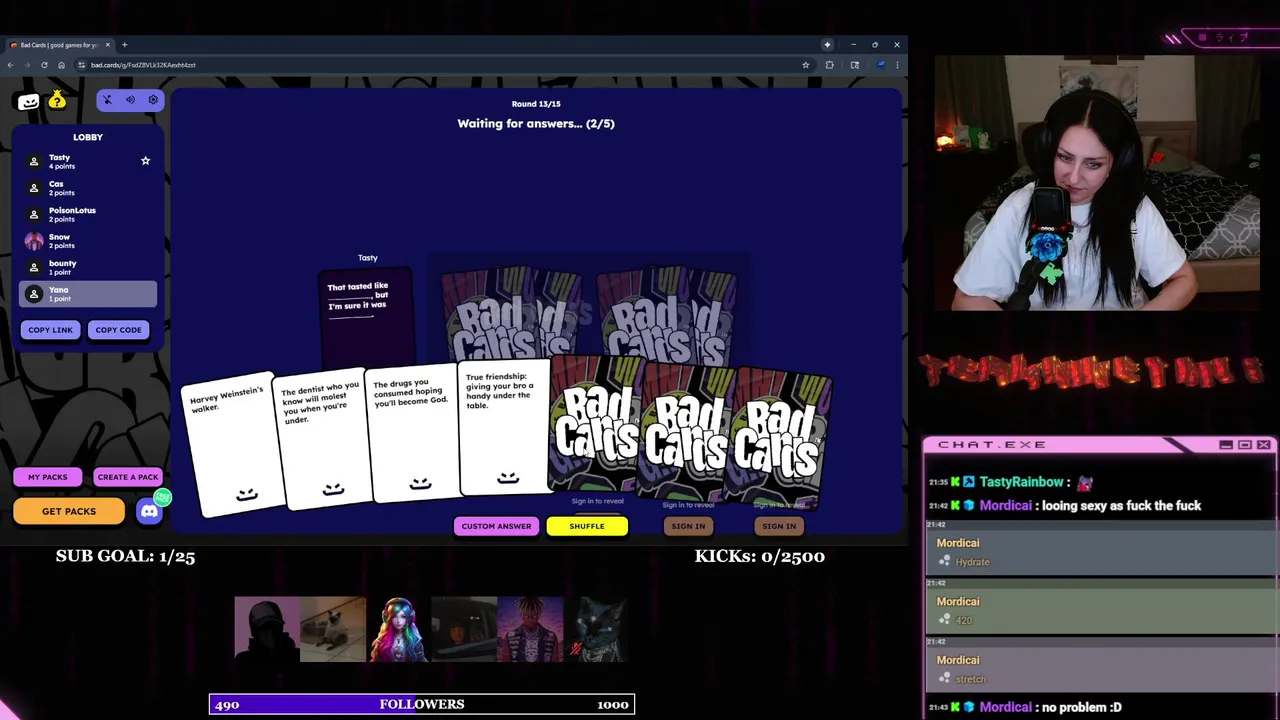
Task: Click Snow's avatar picture in lobby
Action: pos(34,241)
